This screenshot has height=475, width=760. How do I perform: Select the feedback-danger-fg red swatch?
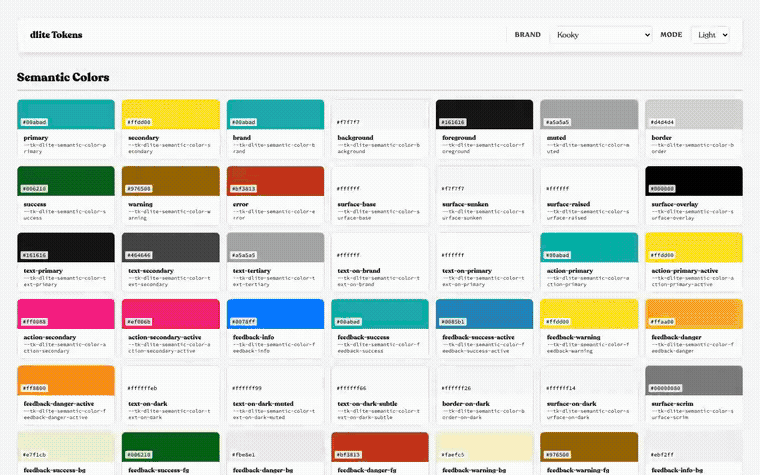click(380, 446)
